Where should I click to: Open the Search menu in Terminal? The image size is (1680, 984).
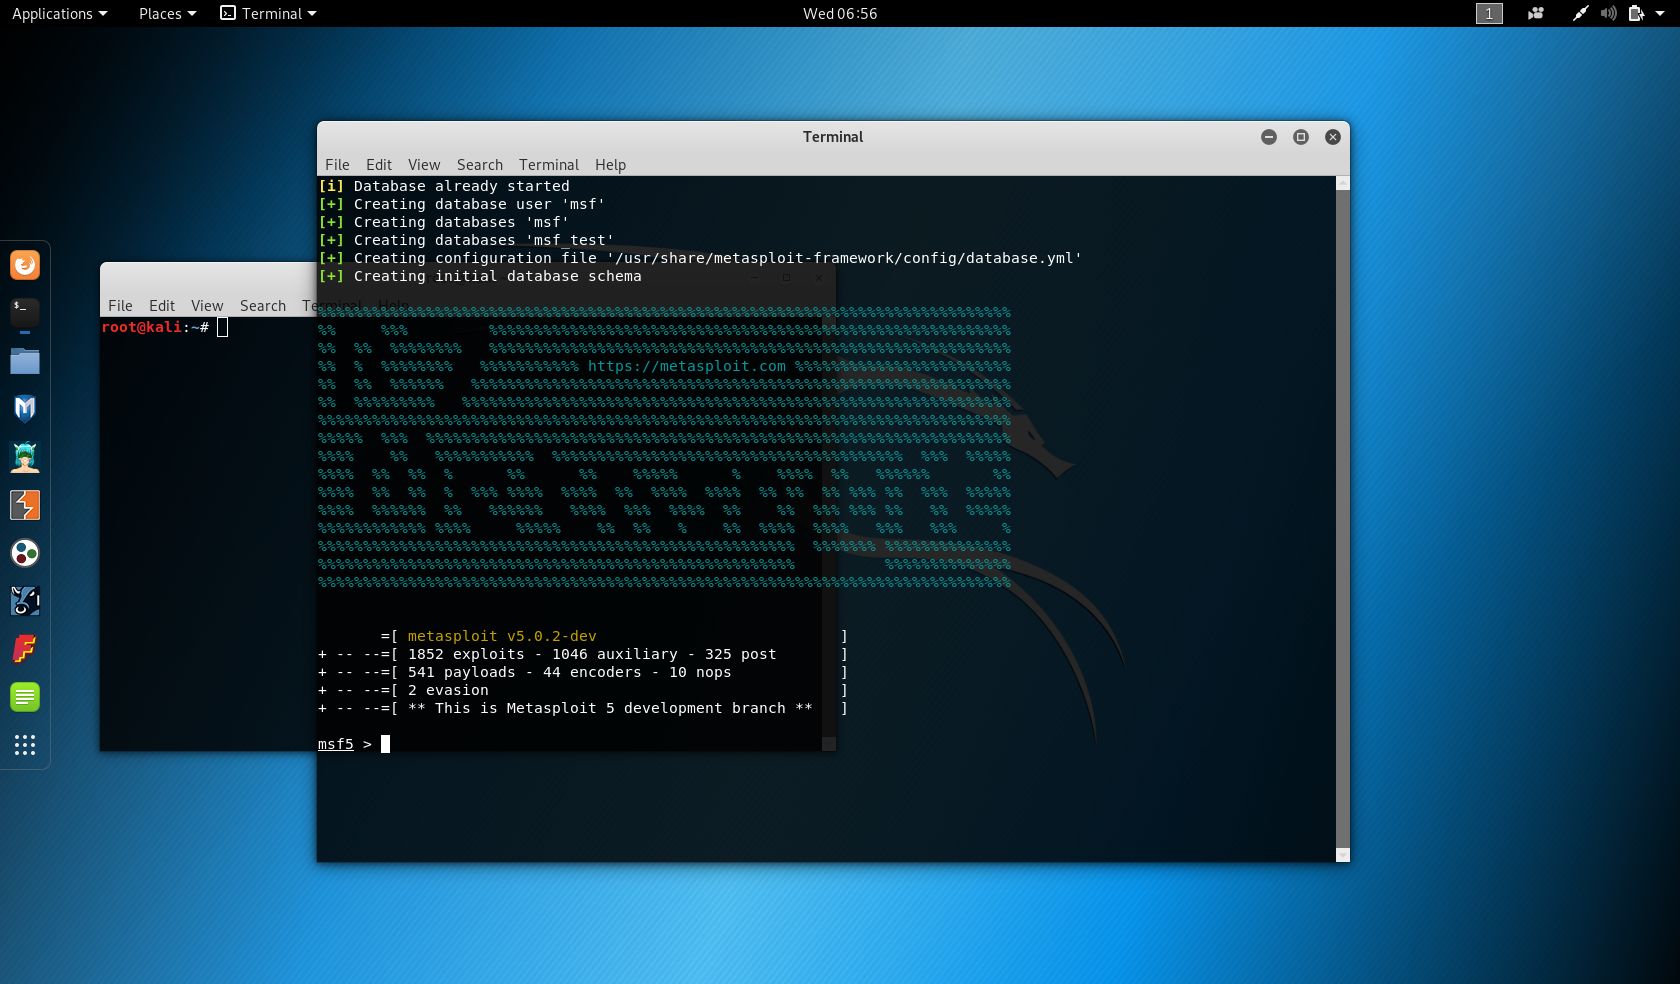point(479,165)
